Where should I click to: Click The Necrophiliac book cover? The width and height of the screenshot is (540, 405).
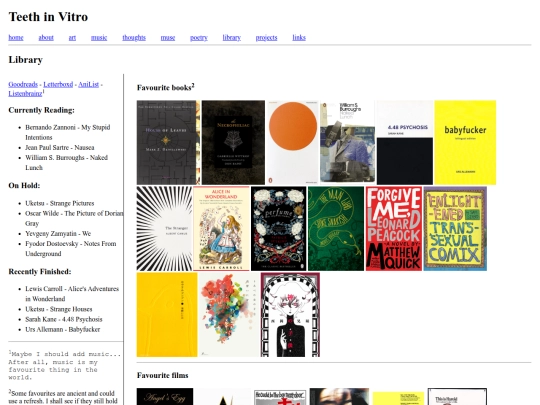tap(233, 142)
